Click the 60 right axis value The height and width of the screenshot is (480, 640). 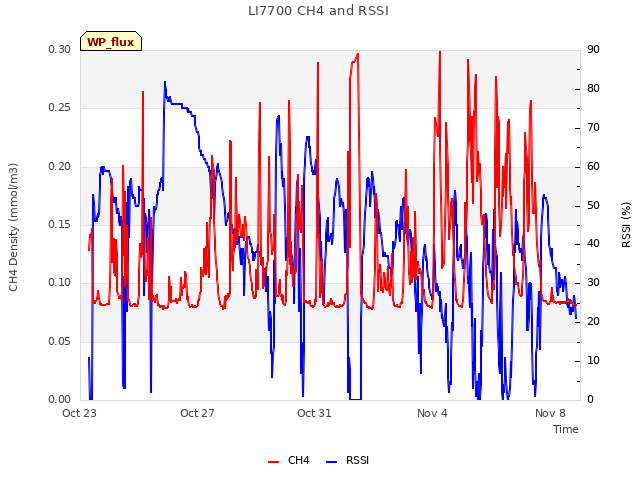tap(593, 167)
